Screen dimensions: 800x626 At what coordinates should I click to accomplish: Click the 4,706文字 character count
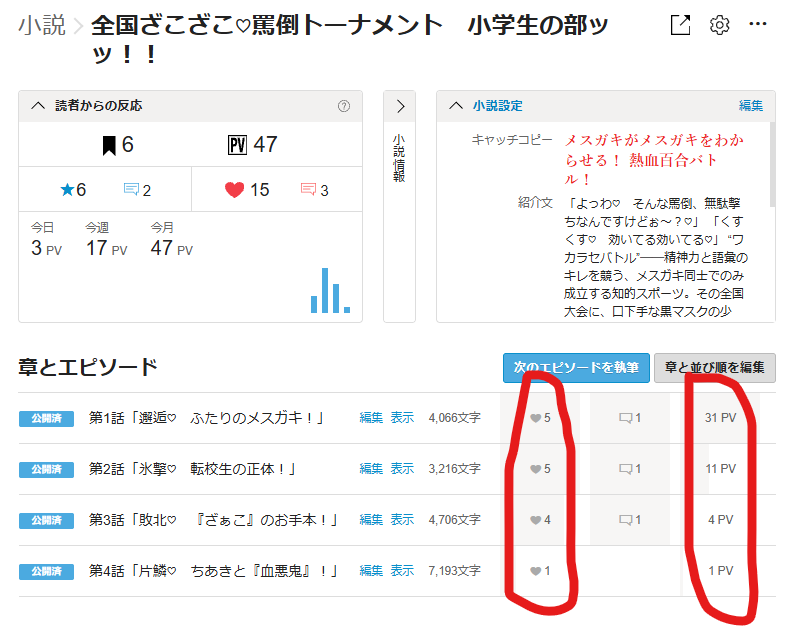point(455,520)
